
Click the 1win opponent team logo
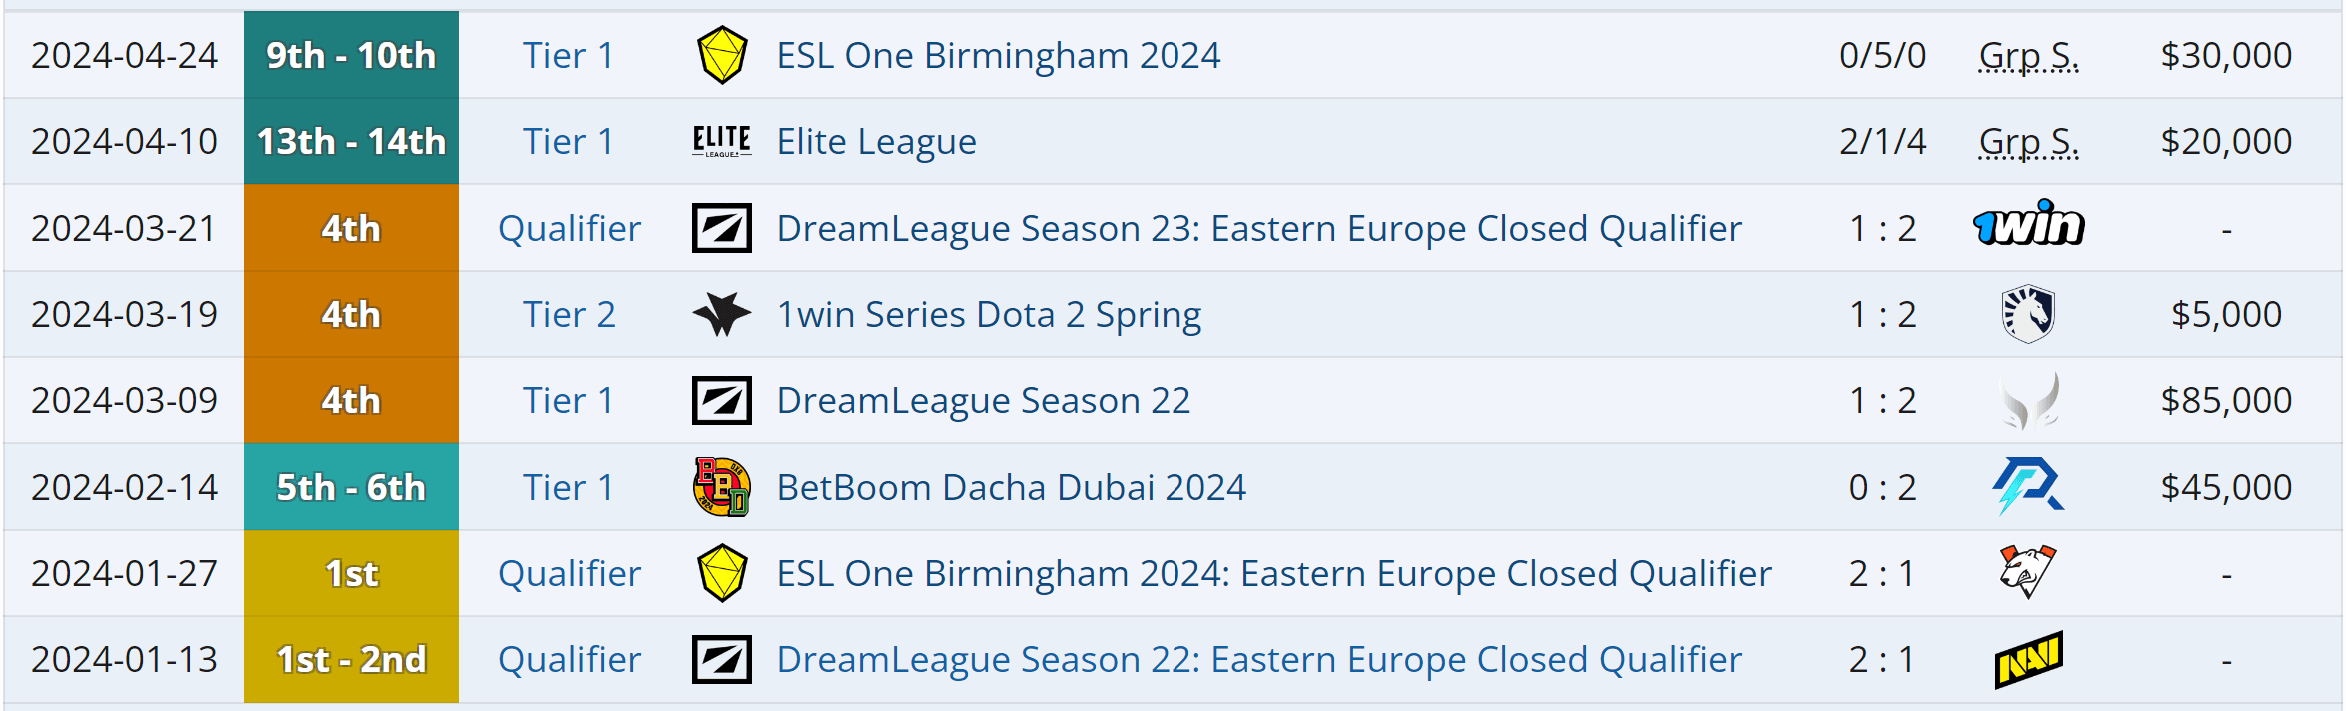tap(2024, 228)
